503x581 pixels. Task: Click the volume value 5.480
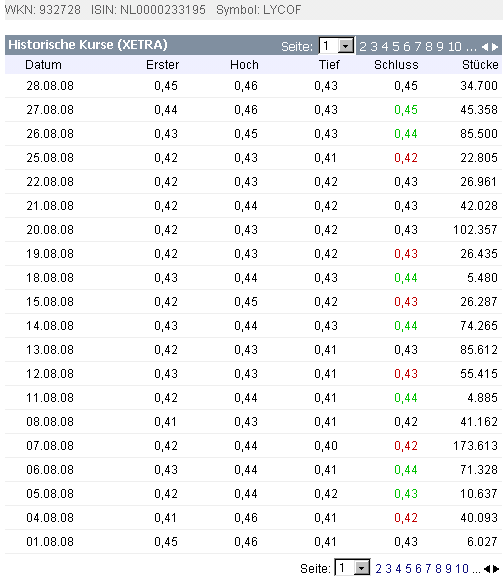click(x=482, y=278)
